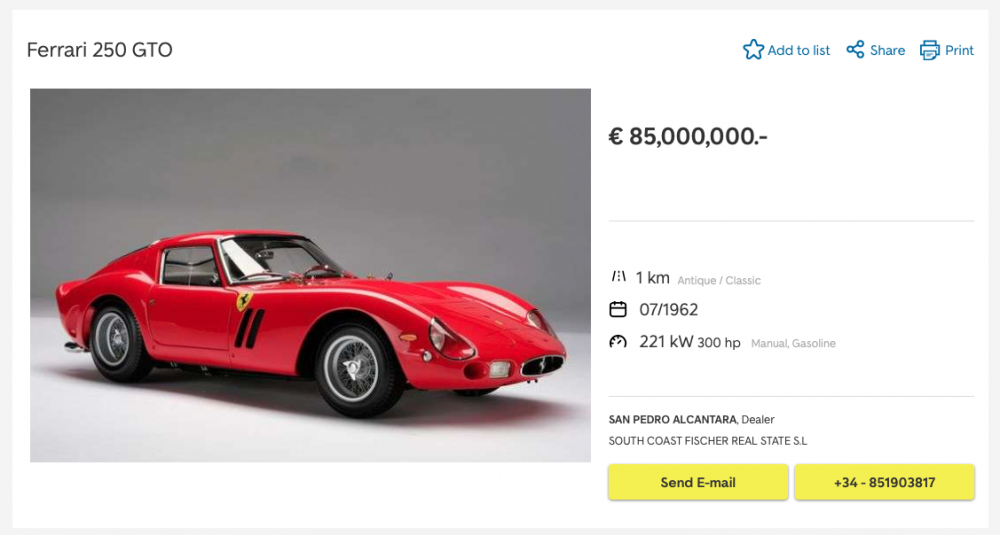Click the star icon beside Add to list
The width and height of the screenshot is (1000, 535).
tap(753, 50)
